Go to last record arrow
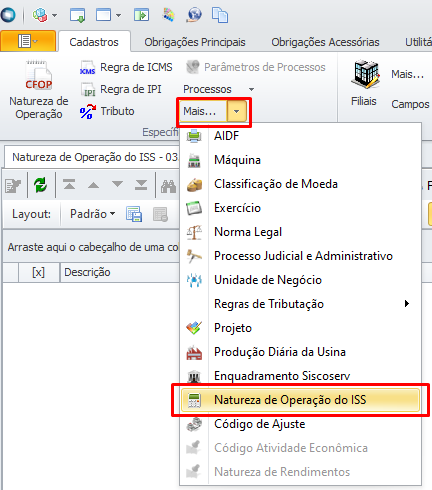 (141, 185)
